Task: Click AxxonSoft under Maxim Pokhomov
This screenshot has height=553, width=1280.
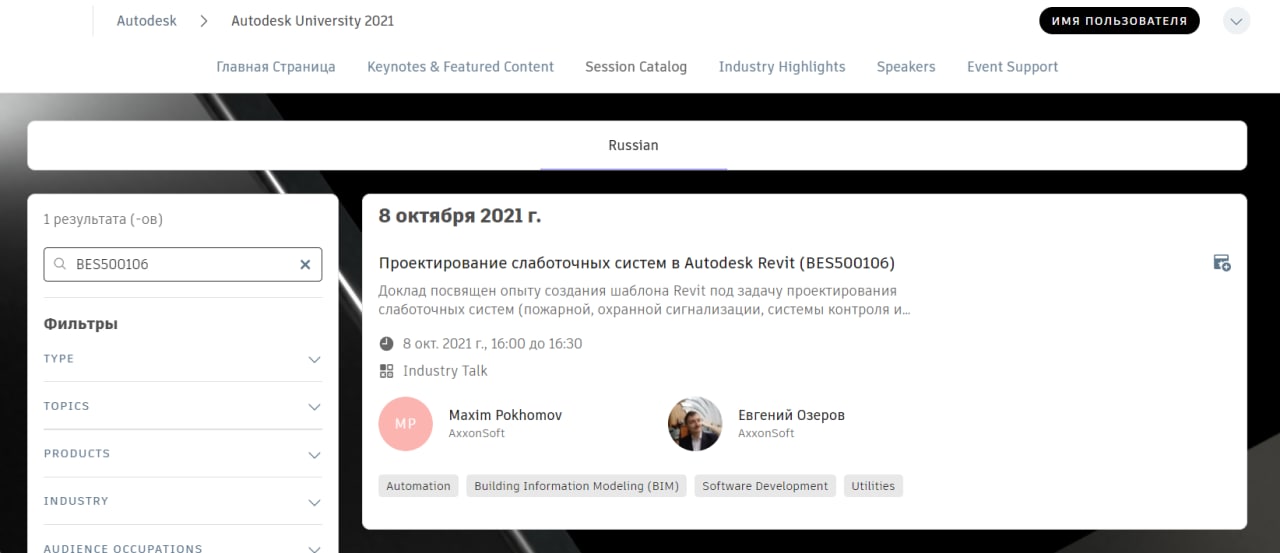Action: tap(477, 433)
